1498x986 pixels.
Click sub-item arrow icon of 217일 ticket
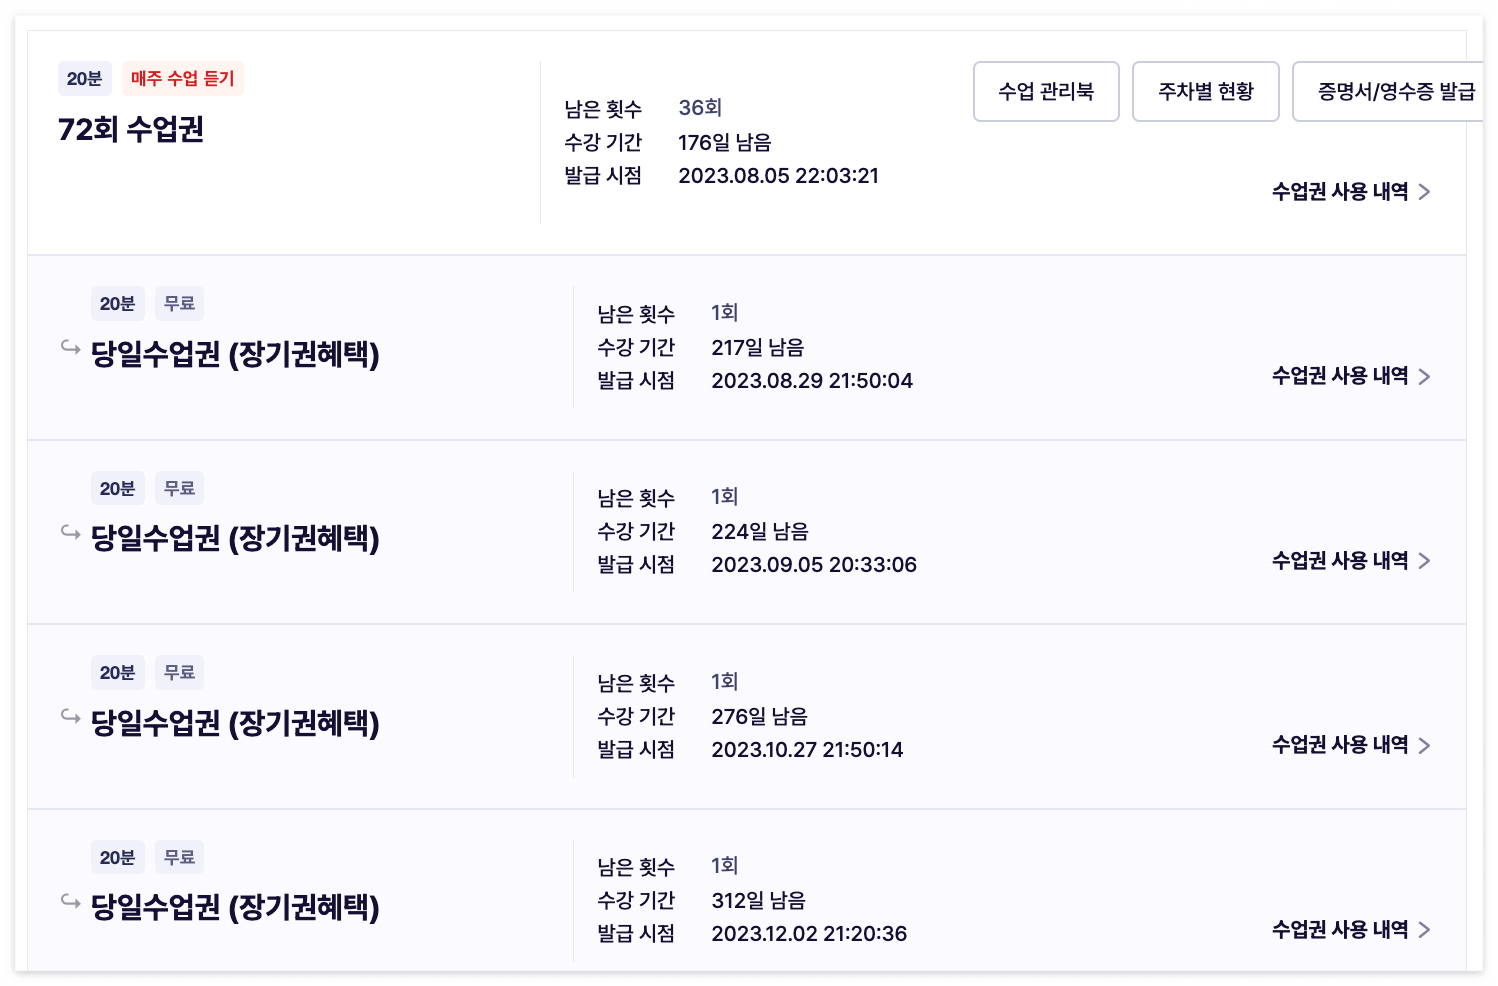coord(70,348)
